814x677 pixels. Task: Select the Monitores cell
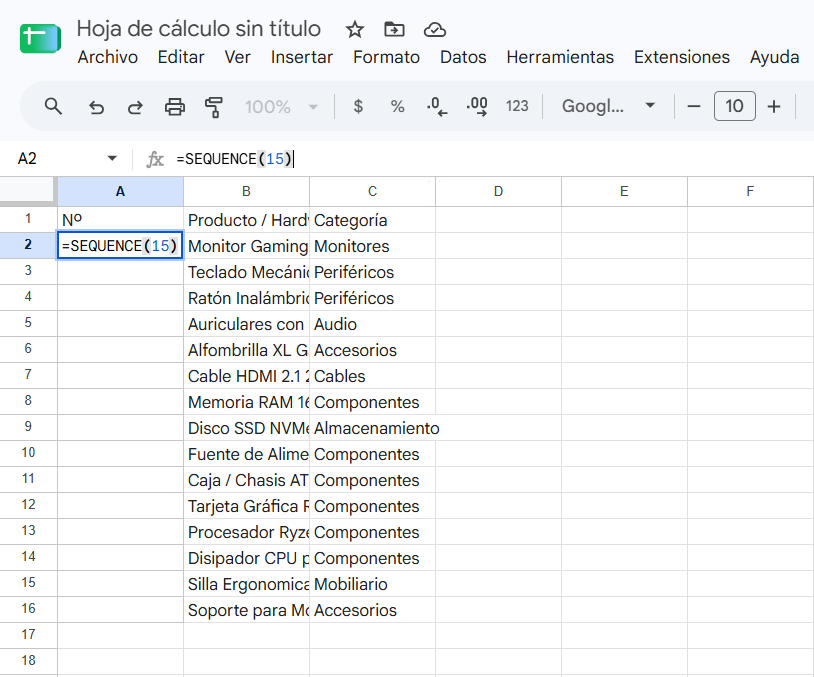372,246
